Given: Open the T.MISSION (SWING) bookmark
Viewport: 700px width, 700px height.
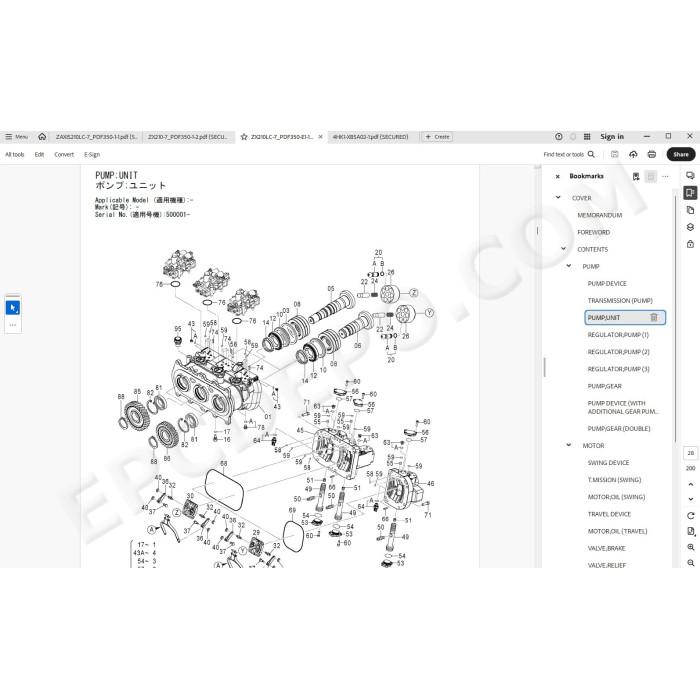Looking at the screenshot, I should click(614, 480).
